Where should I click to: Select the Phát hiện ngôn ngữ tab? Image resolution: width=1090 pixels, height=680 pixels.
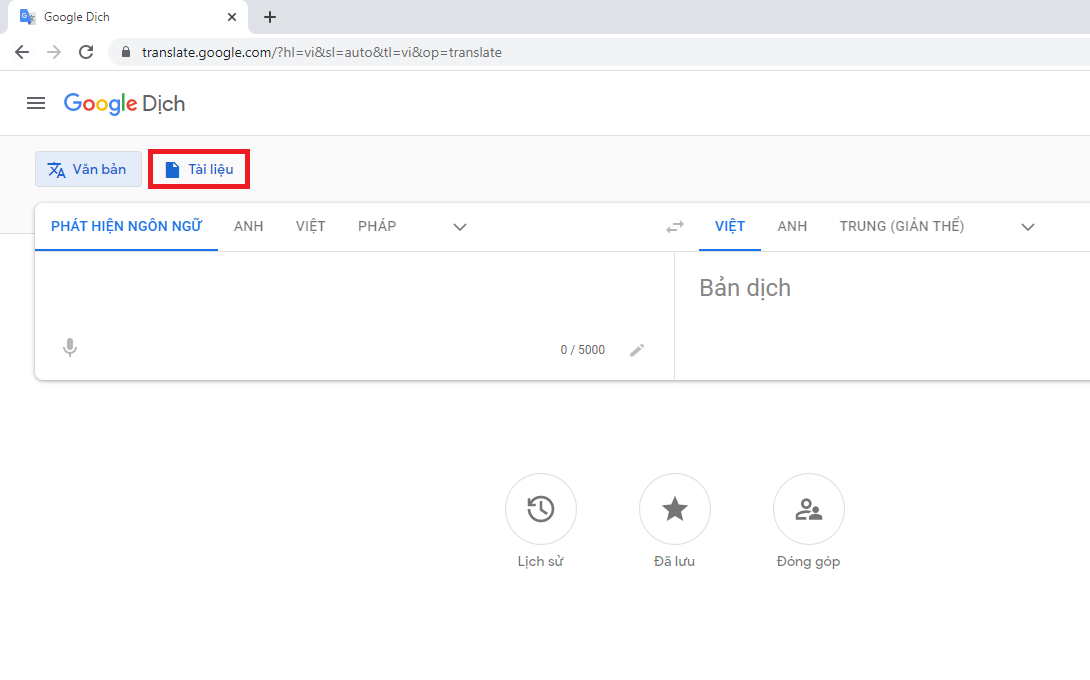pyautogui.click(x=126, y=226)
